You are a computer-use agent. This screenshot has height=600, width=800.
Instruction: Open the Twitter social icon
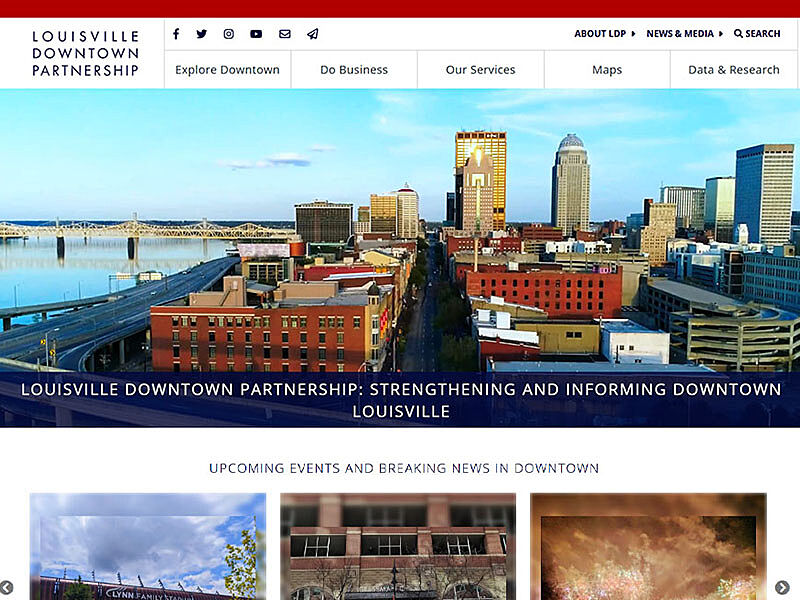(202, 34)
